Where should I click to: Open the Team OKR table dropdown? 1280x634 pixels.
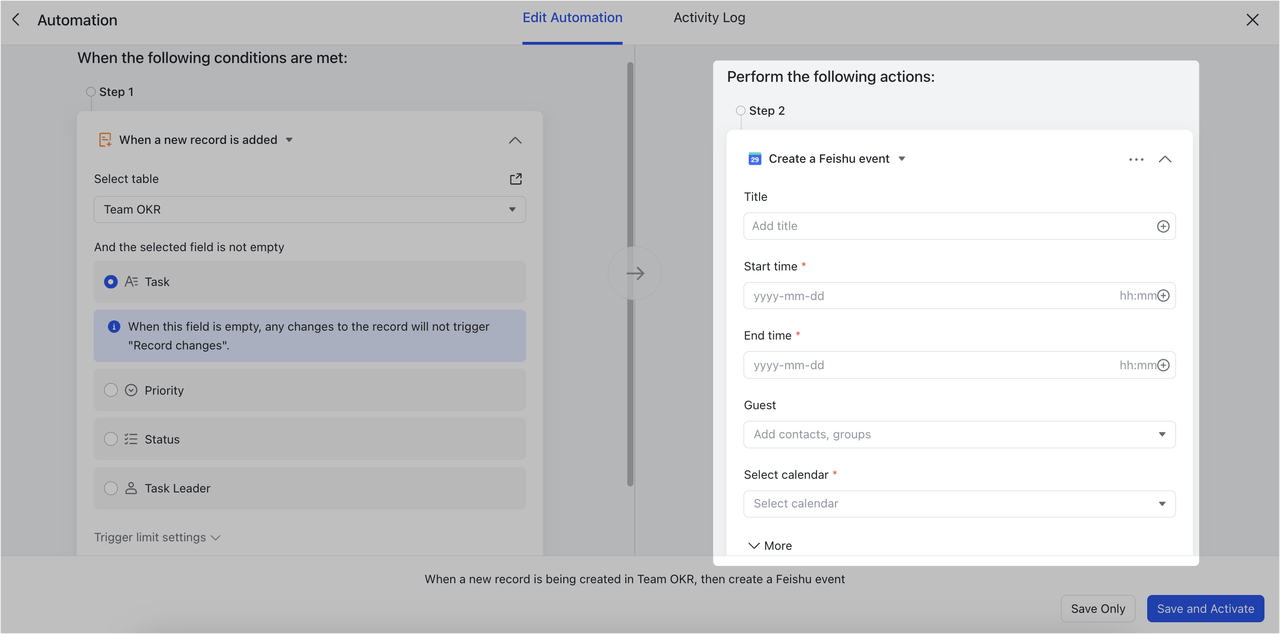[310, 209]
